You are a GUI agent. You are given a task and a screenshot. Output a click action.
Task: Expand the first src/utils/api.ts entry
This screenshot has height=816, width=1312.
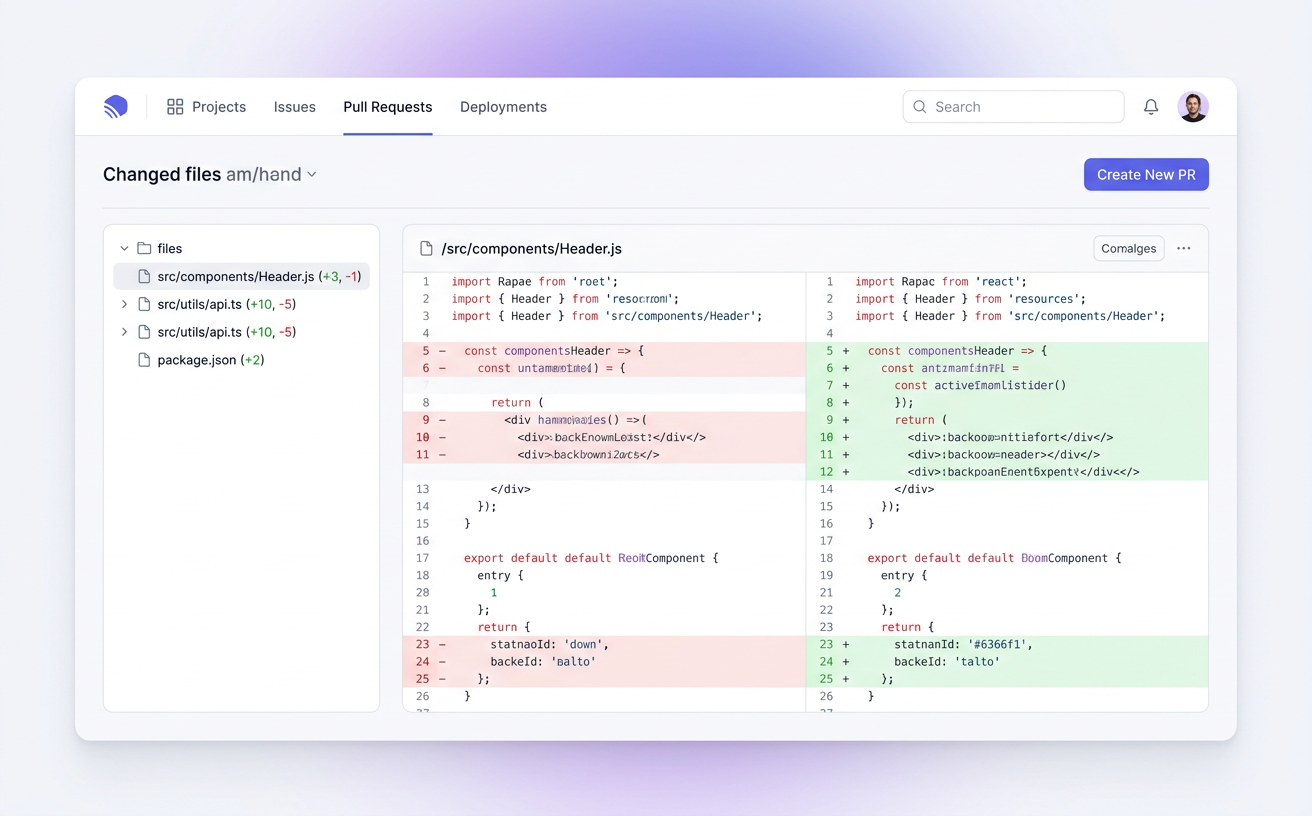(x=124, y=304)
